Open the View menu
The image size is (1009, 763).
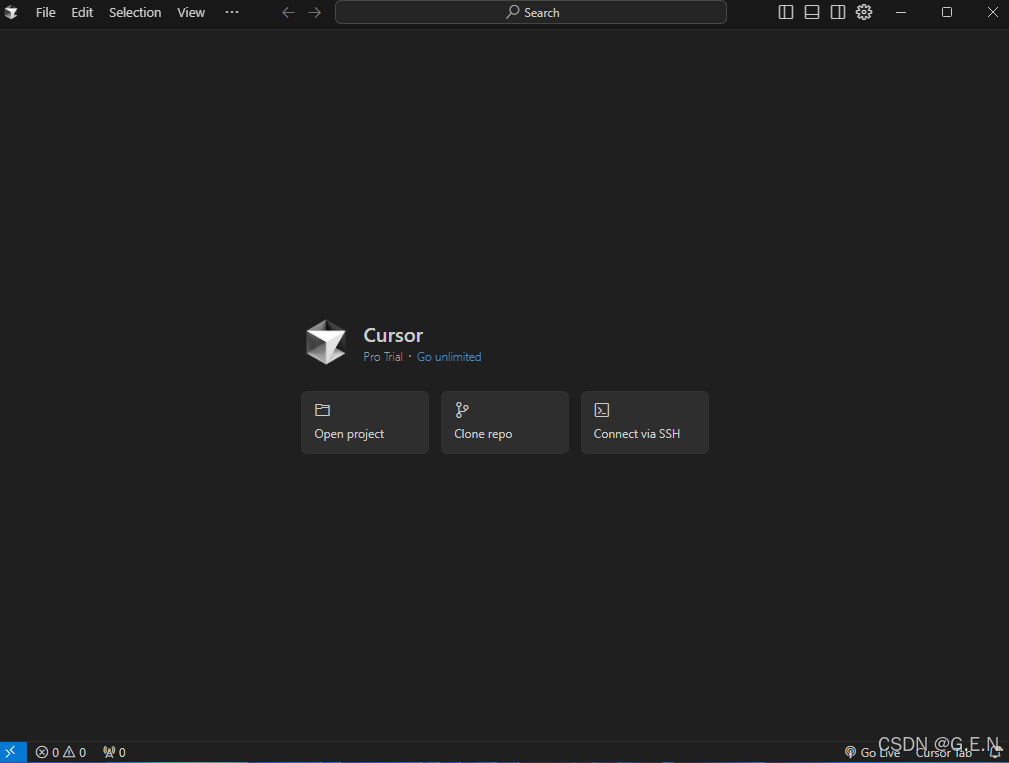(x=190, y=12)
